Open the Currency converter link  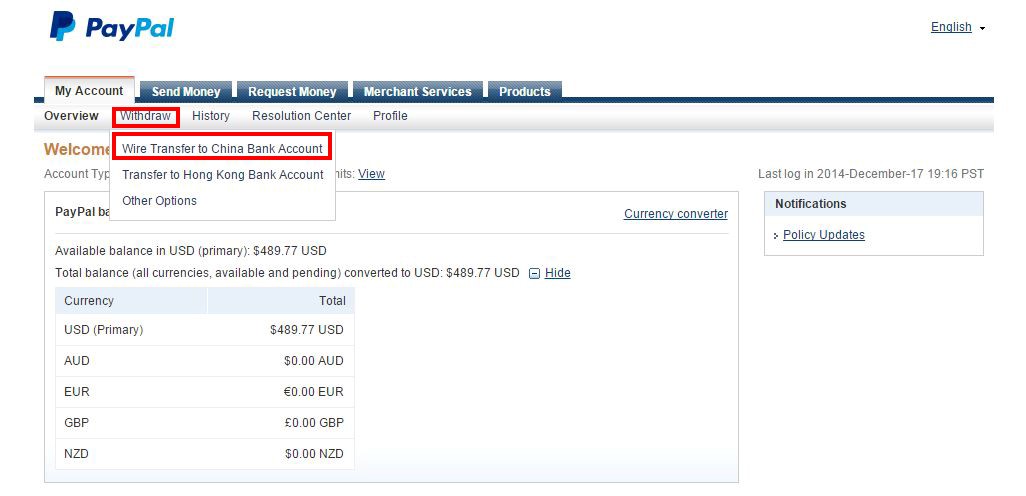pyautogui.click(x=675, y=214)
